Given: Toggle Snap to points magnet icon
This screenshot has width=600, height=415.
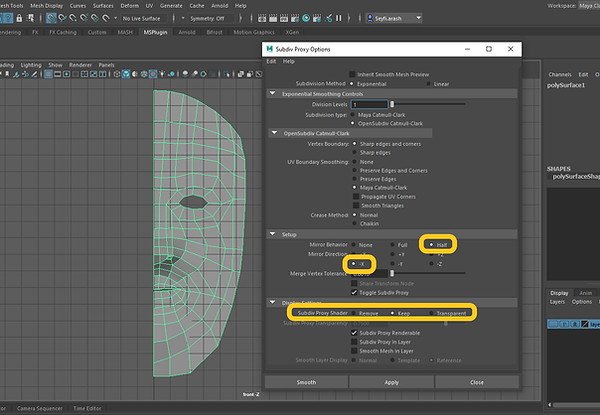Looking at the screenshot, I should [73, 18].
